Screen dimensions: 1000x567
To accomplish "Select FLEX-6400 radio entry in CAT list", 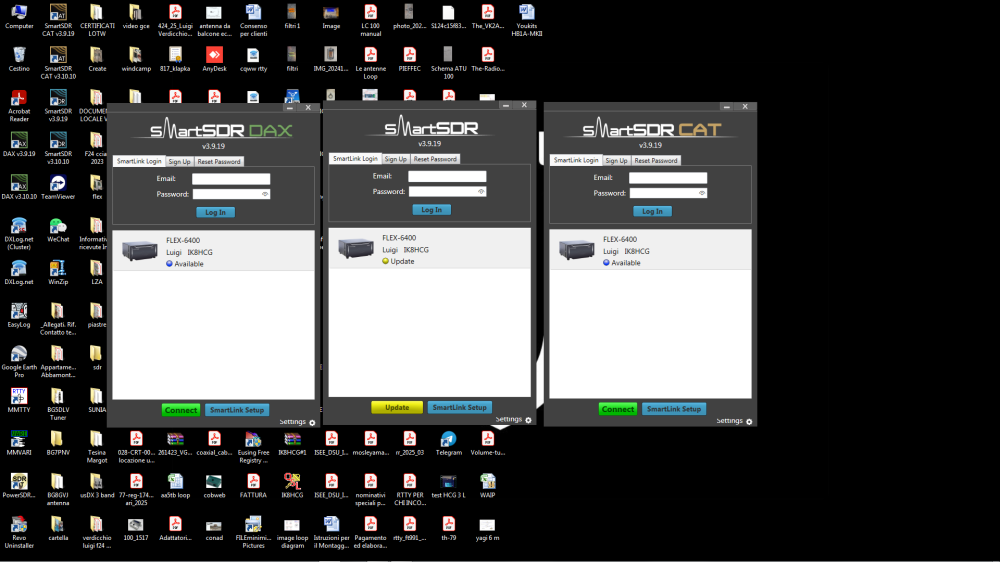I will [x=651, y=250].
